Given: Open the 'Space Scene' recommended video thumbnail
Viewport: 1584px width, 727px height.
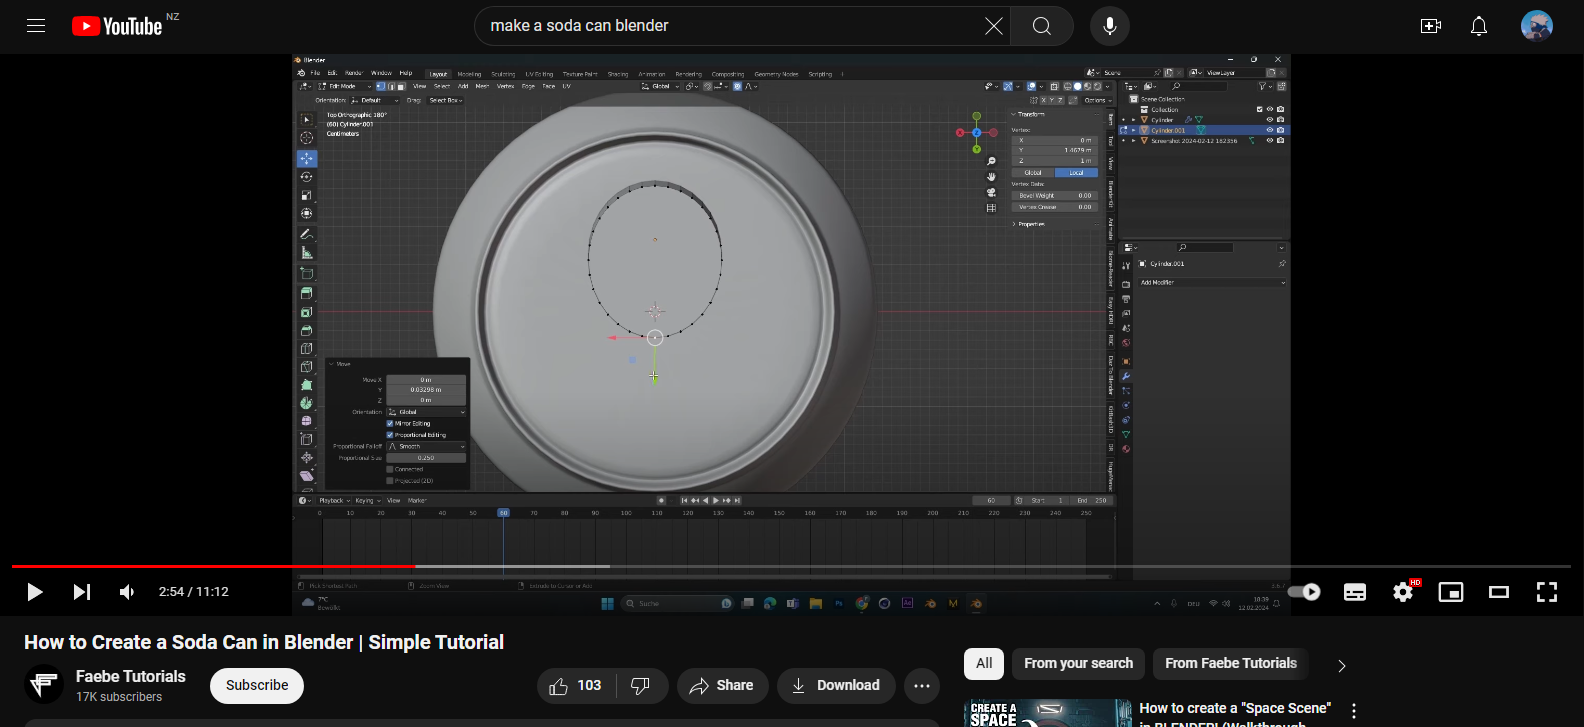Looking at the screenshot, I should tap(1048, 713).
